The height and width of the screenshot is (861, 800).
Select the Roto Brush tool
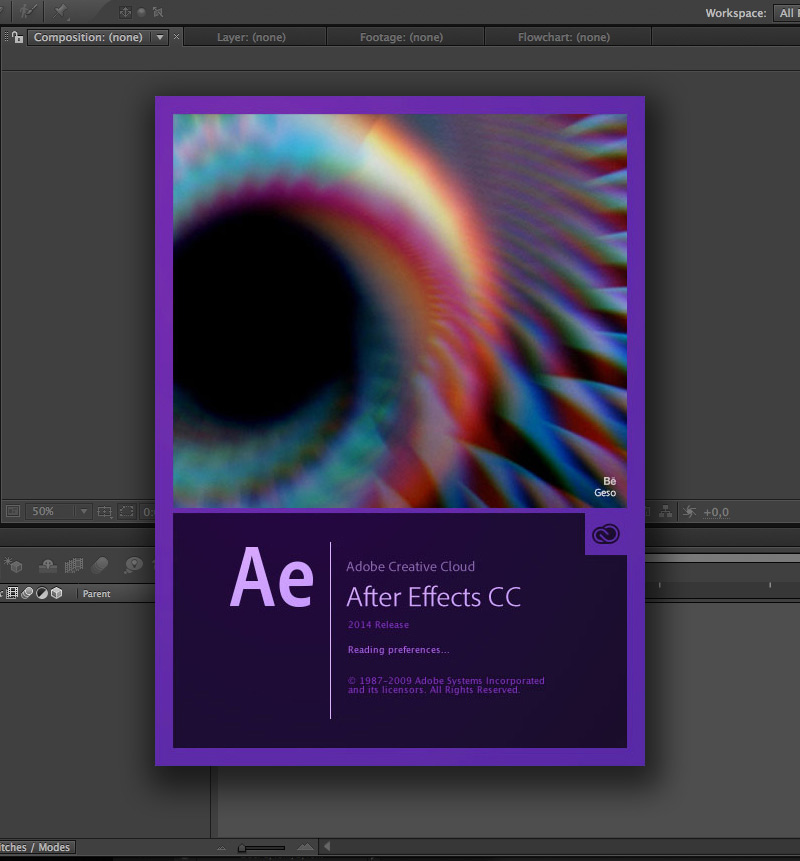(27, 12)
